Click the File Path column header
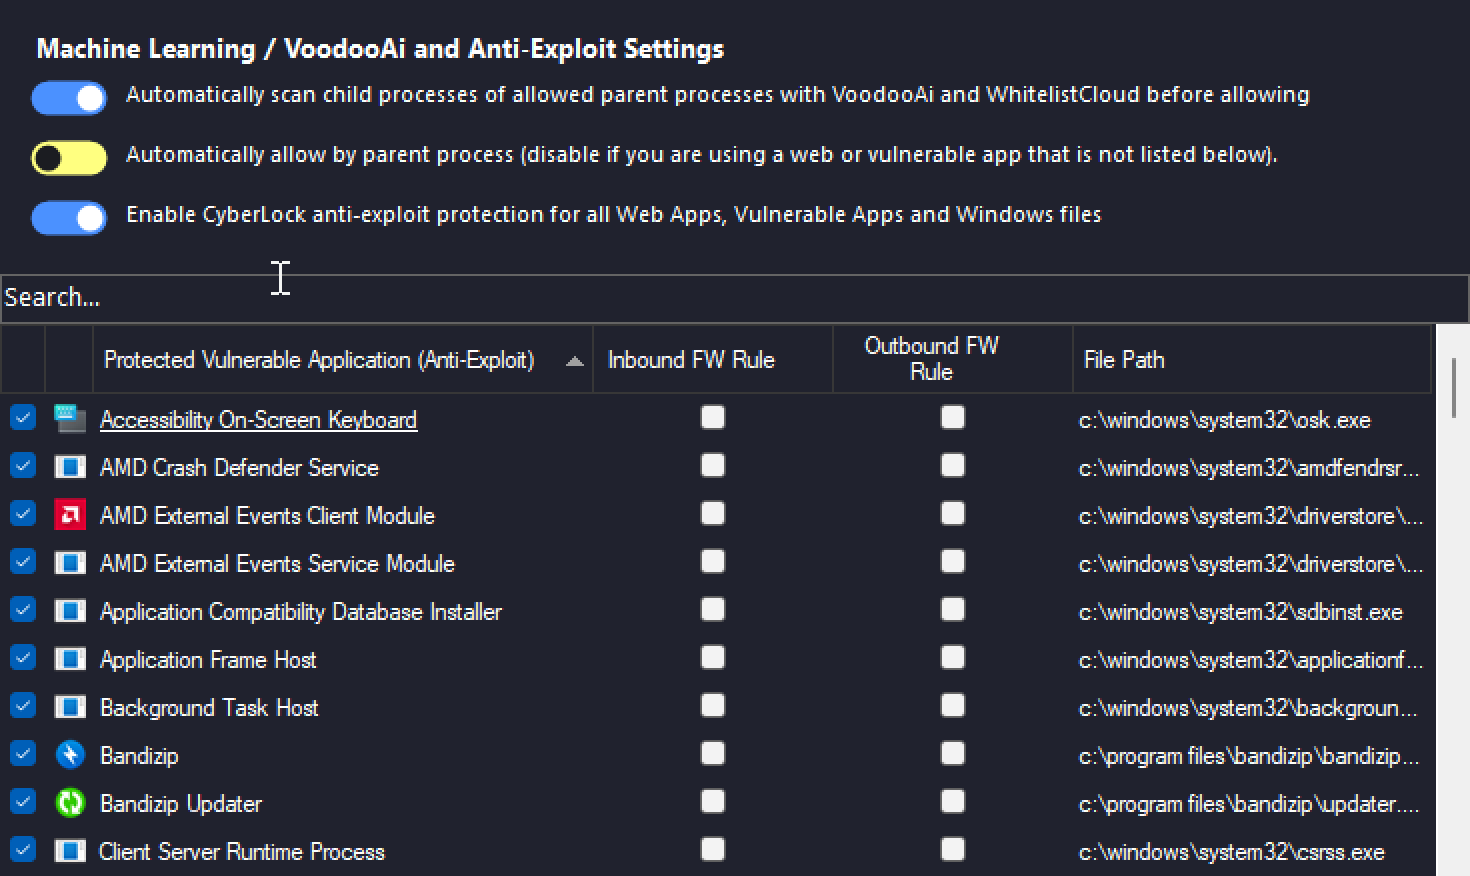The image size is (1470, 876). (1124, 360)
